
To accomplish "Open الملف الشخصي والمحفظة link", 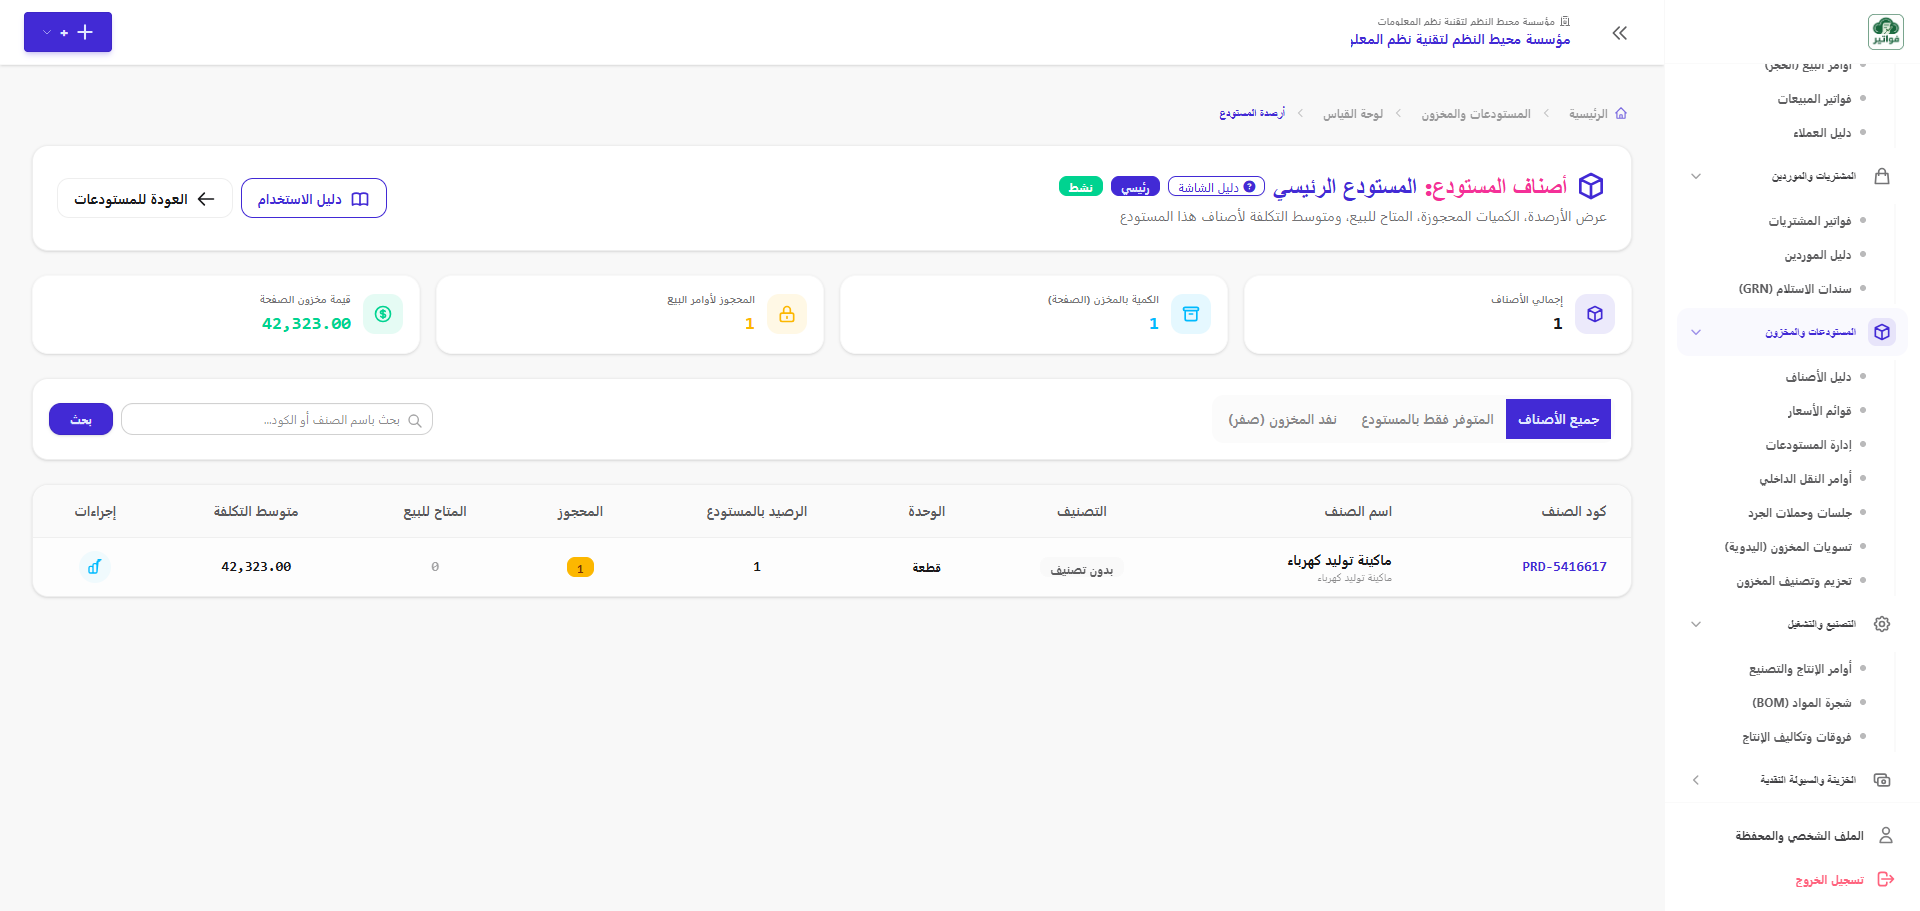I will click(x=1799, y=835).
